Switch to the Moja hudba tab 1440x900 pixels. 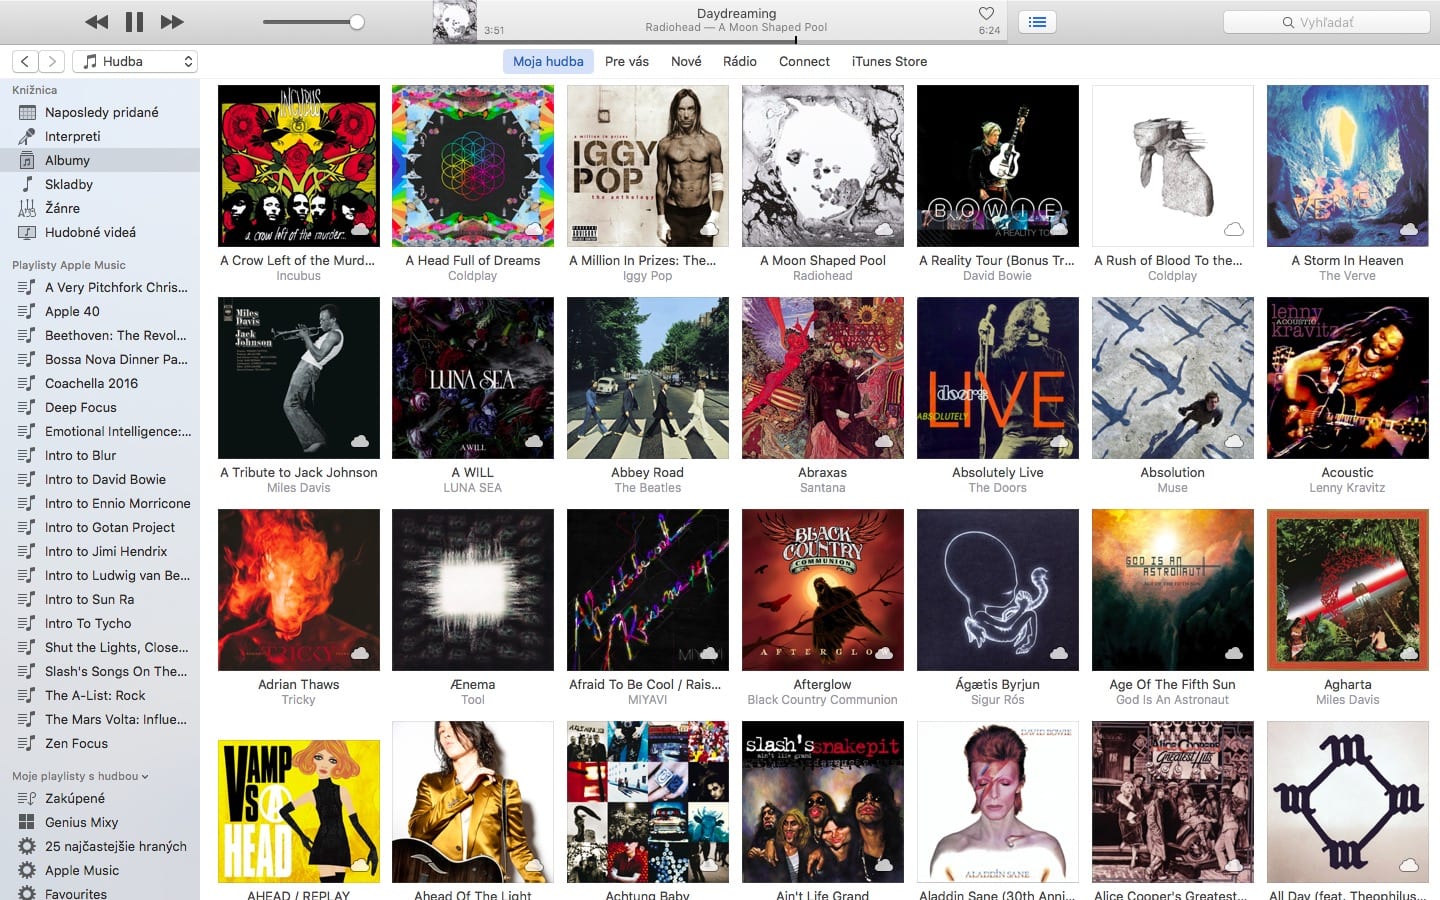coord(548,62)
